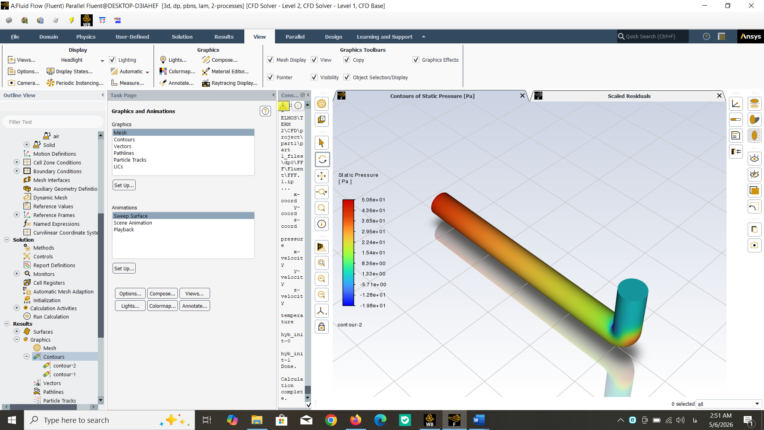Open the Headlight dropdown

pos(102,60)
